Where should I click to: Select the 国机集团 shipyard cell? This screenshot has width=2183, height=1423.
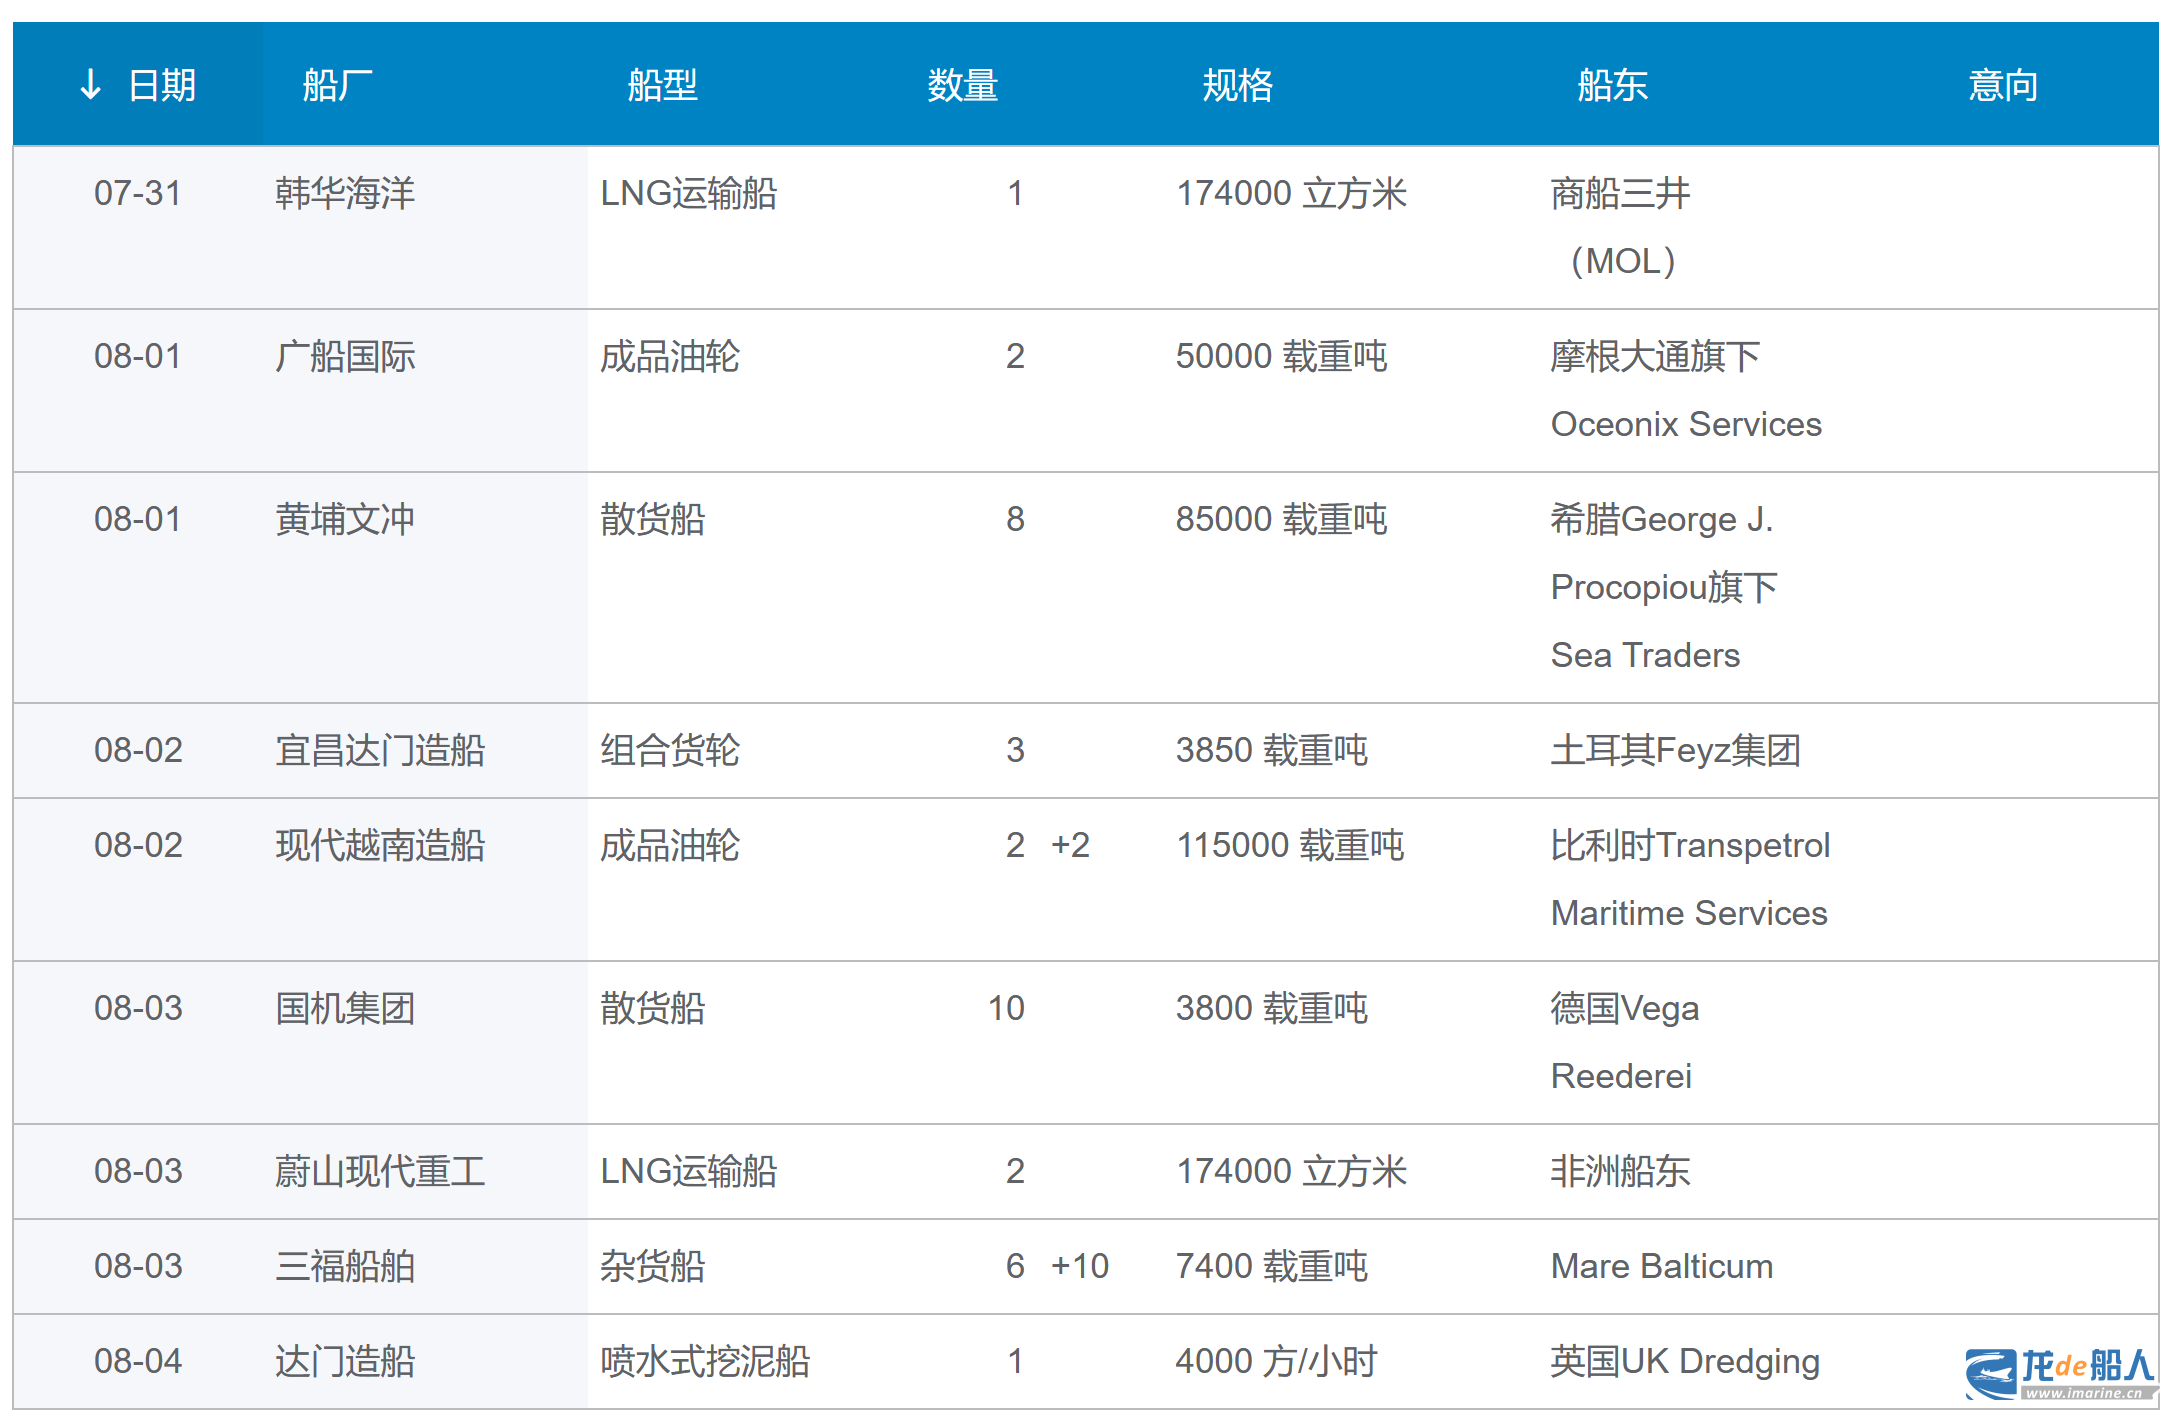pyautogui.click(x=345, y=1008)
